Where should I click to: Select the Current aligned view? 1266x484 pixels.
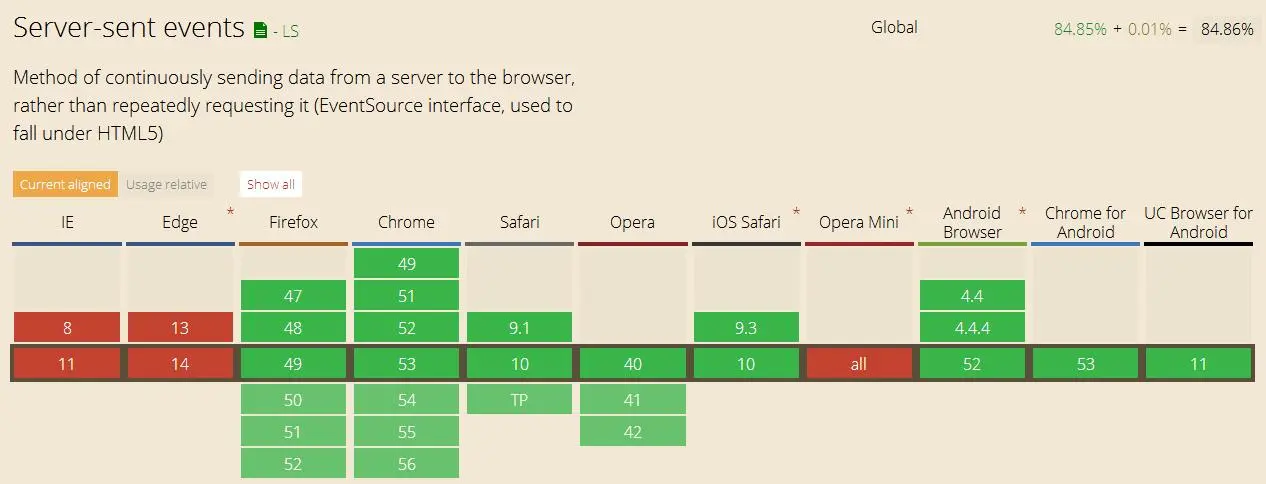coord(65,184)
